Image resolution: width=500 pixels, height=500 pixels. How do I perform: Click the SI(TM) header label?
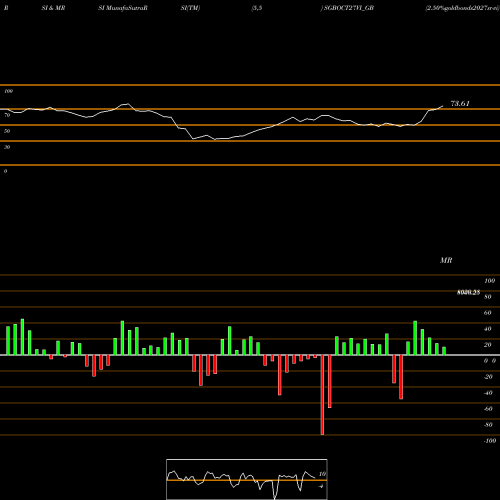(x=190, y=8)
